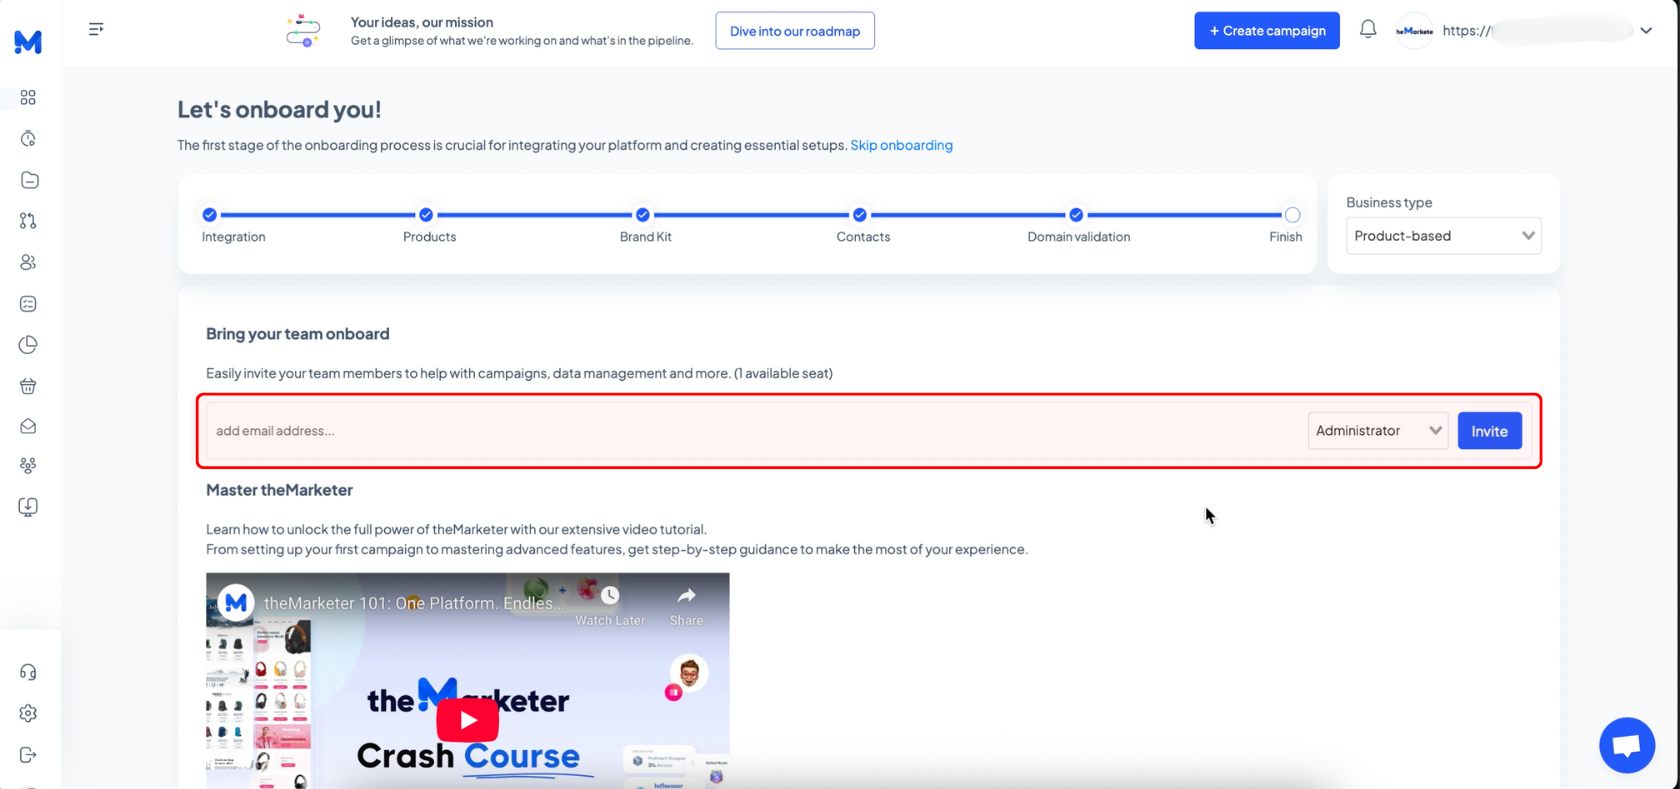Viewport: 1680px width, 789px height.
Task: Toggle the sidebar menu collapse icon
Action: point(96,29)
